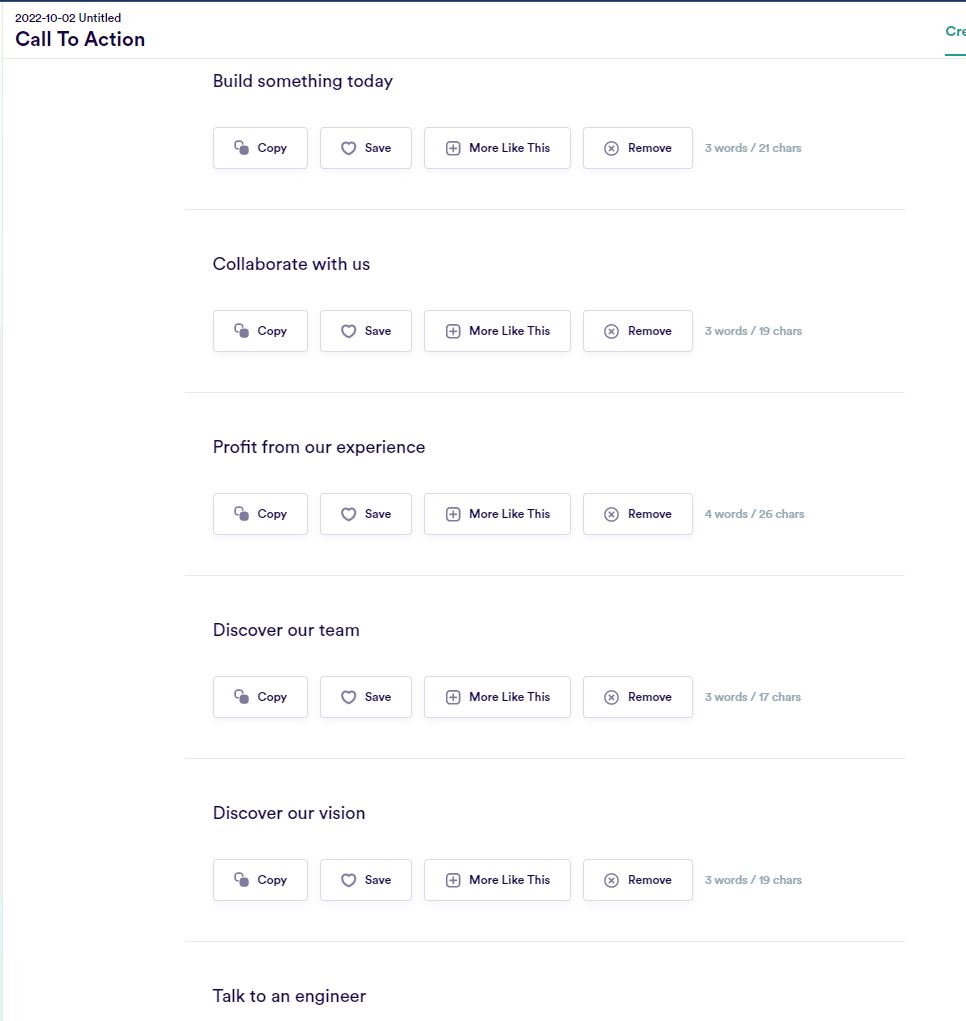Click the heart icon under "Discover our team"
Image resolution: width=966 pixels, height=1021 pixels.
coord(350,696)
